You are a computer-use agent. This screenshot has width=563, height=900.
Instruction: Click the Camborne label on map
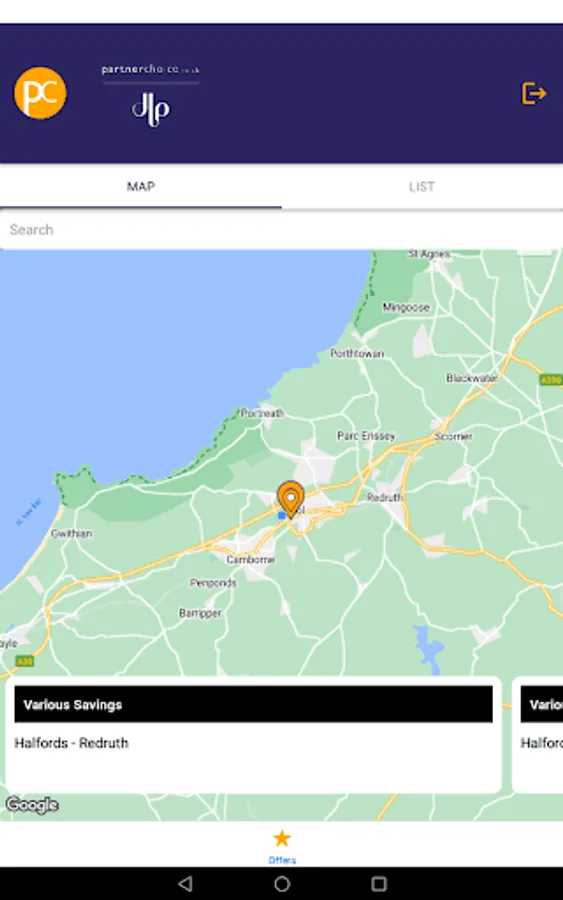pyautogui.click(x=250, y=559)
